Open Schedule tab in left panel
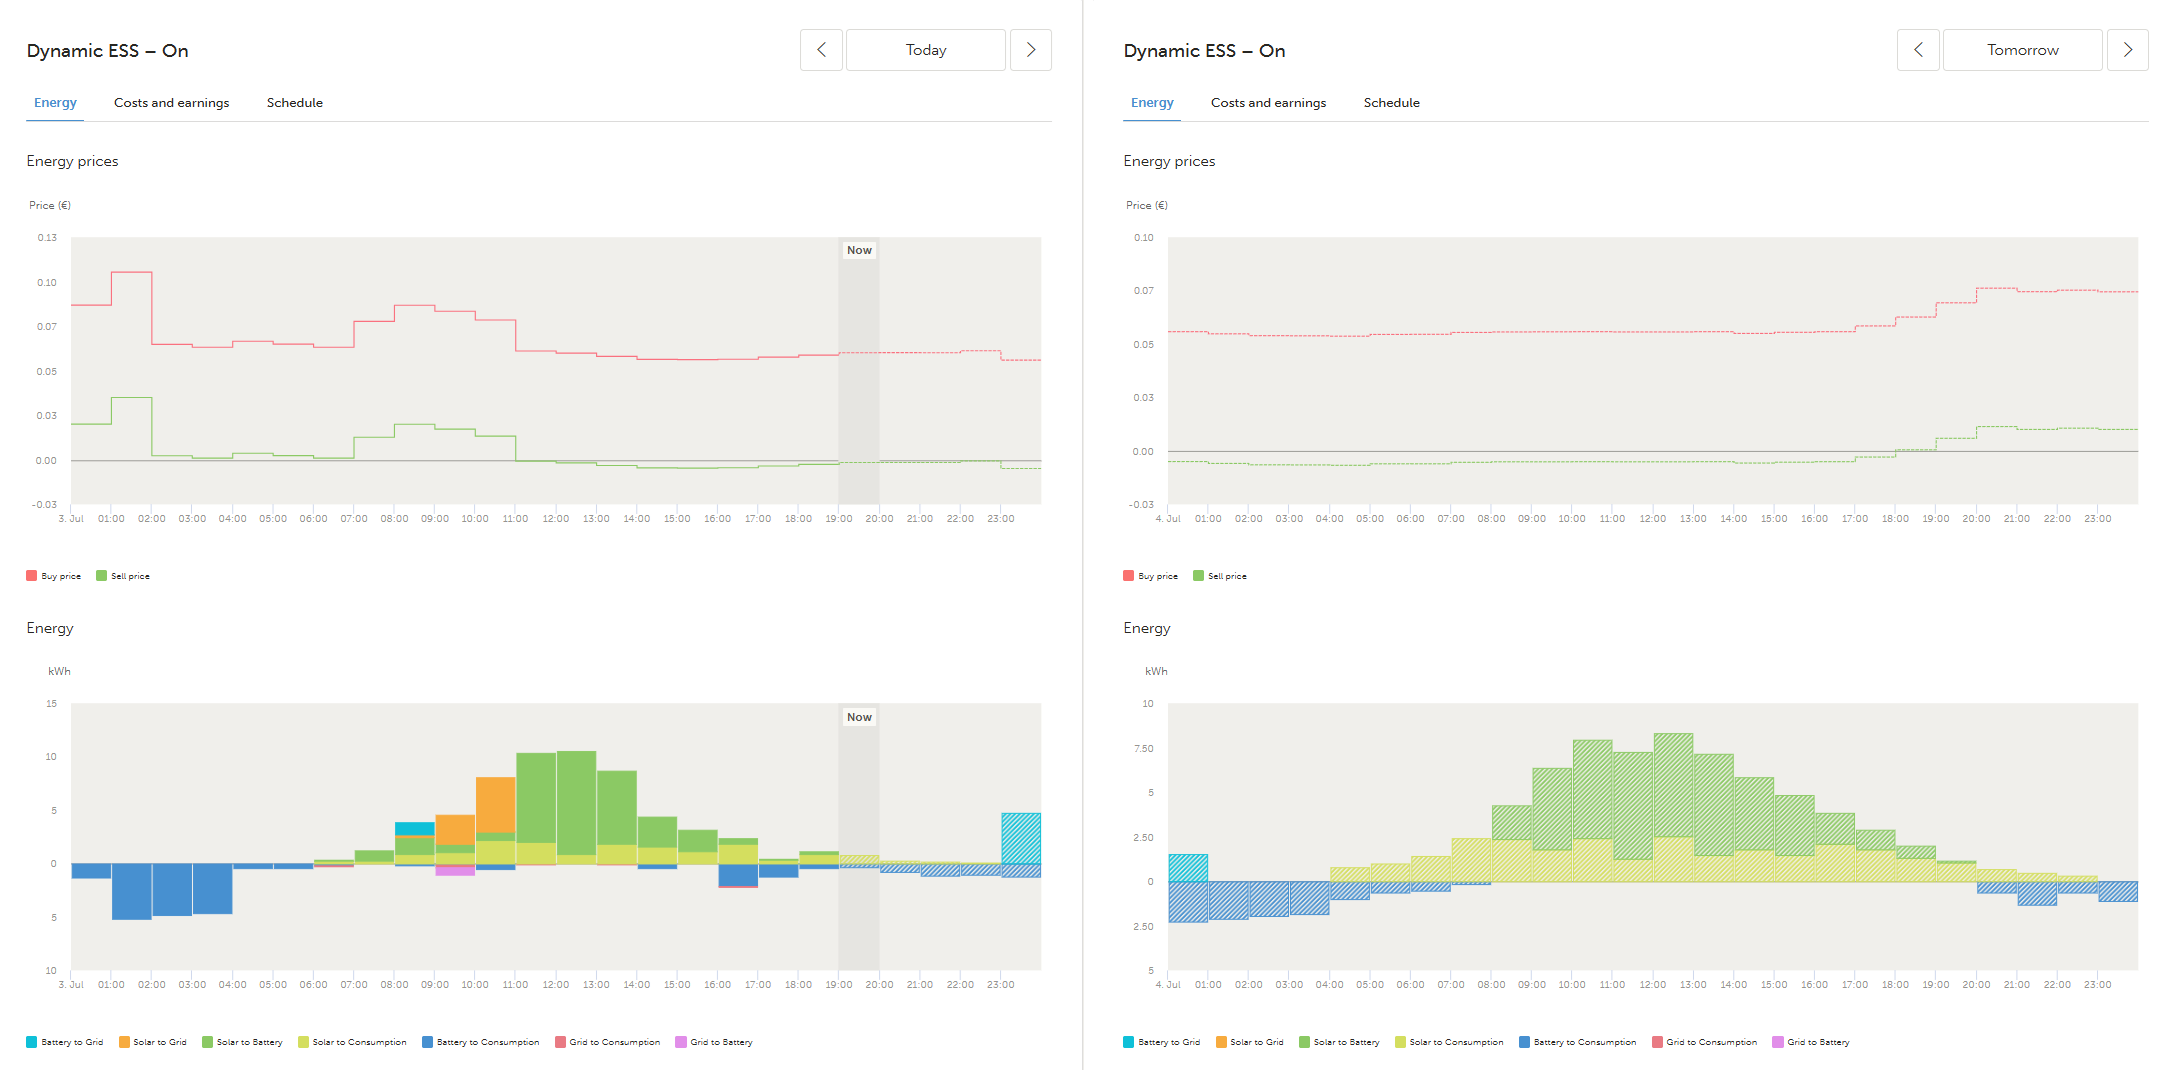Viewport: 2159px width, 1070px height. coord(295,103)
